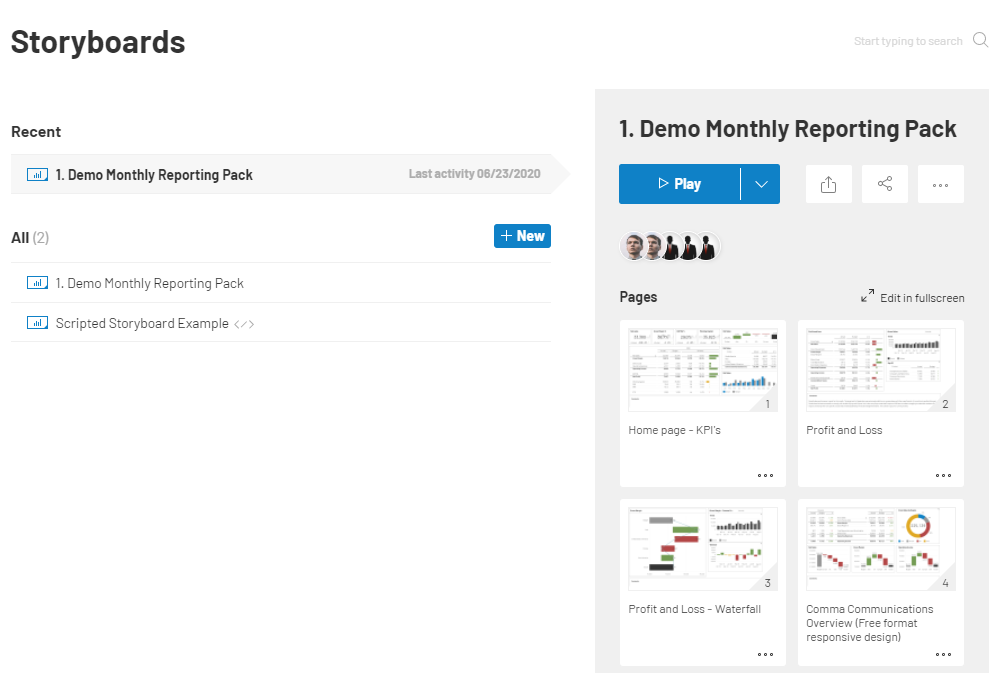
Task: Click the export icon button
Action: click(828, 184)
